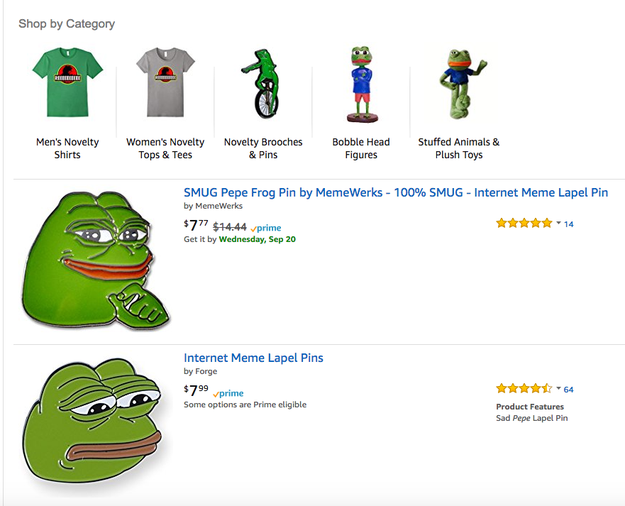Image resolution: width=625 pixels, height=506 pixels.
Task: Open Men's Novelty Shirts category label
Action: point(67,148)
